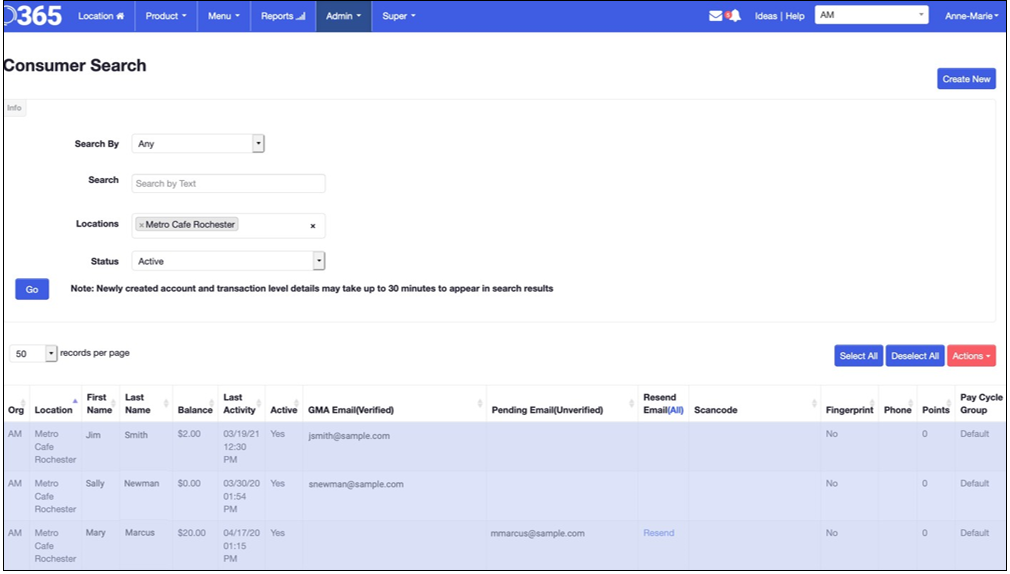This screenshot has height=574, width=1010.
Task: Click the envelope messages icon
Action: click(x=715, y=16)
